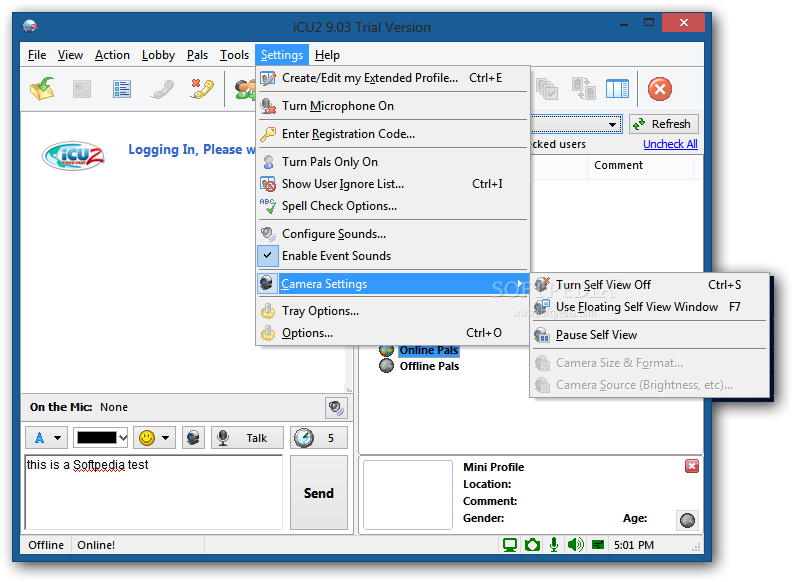Close the Mini Profile panel
Screen dimensions: 794x582
coord(692,466)
